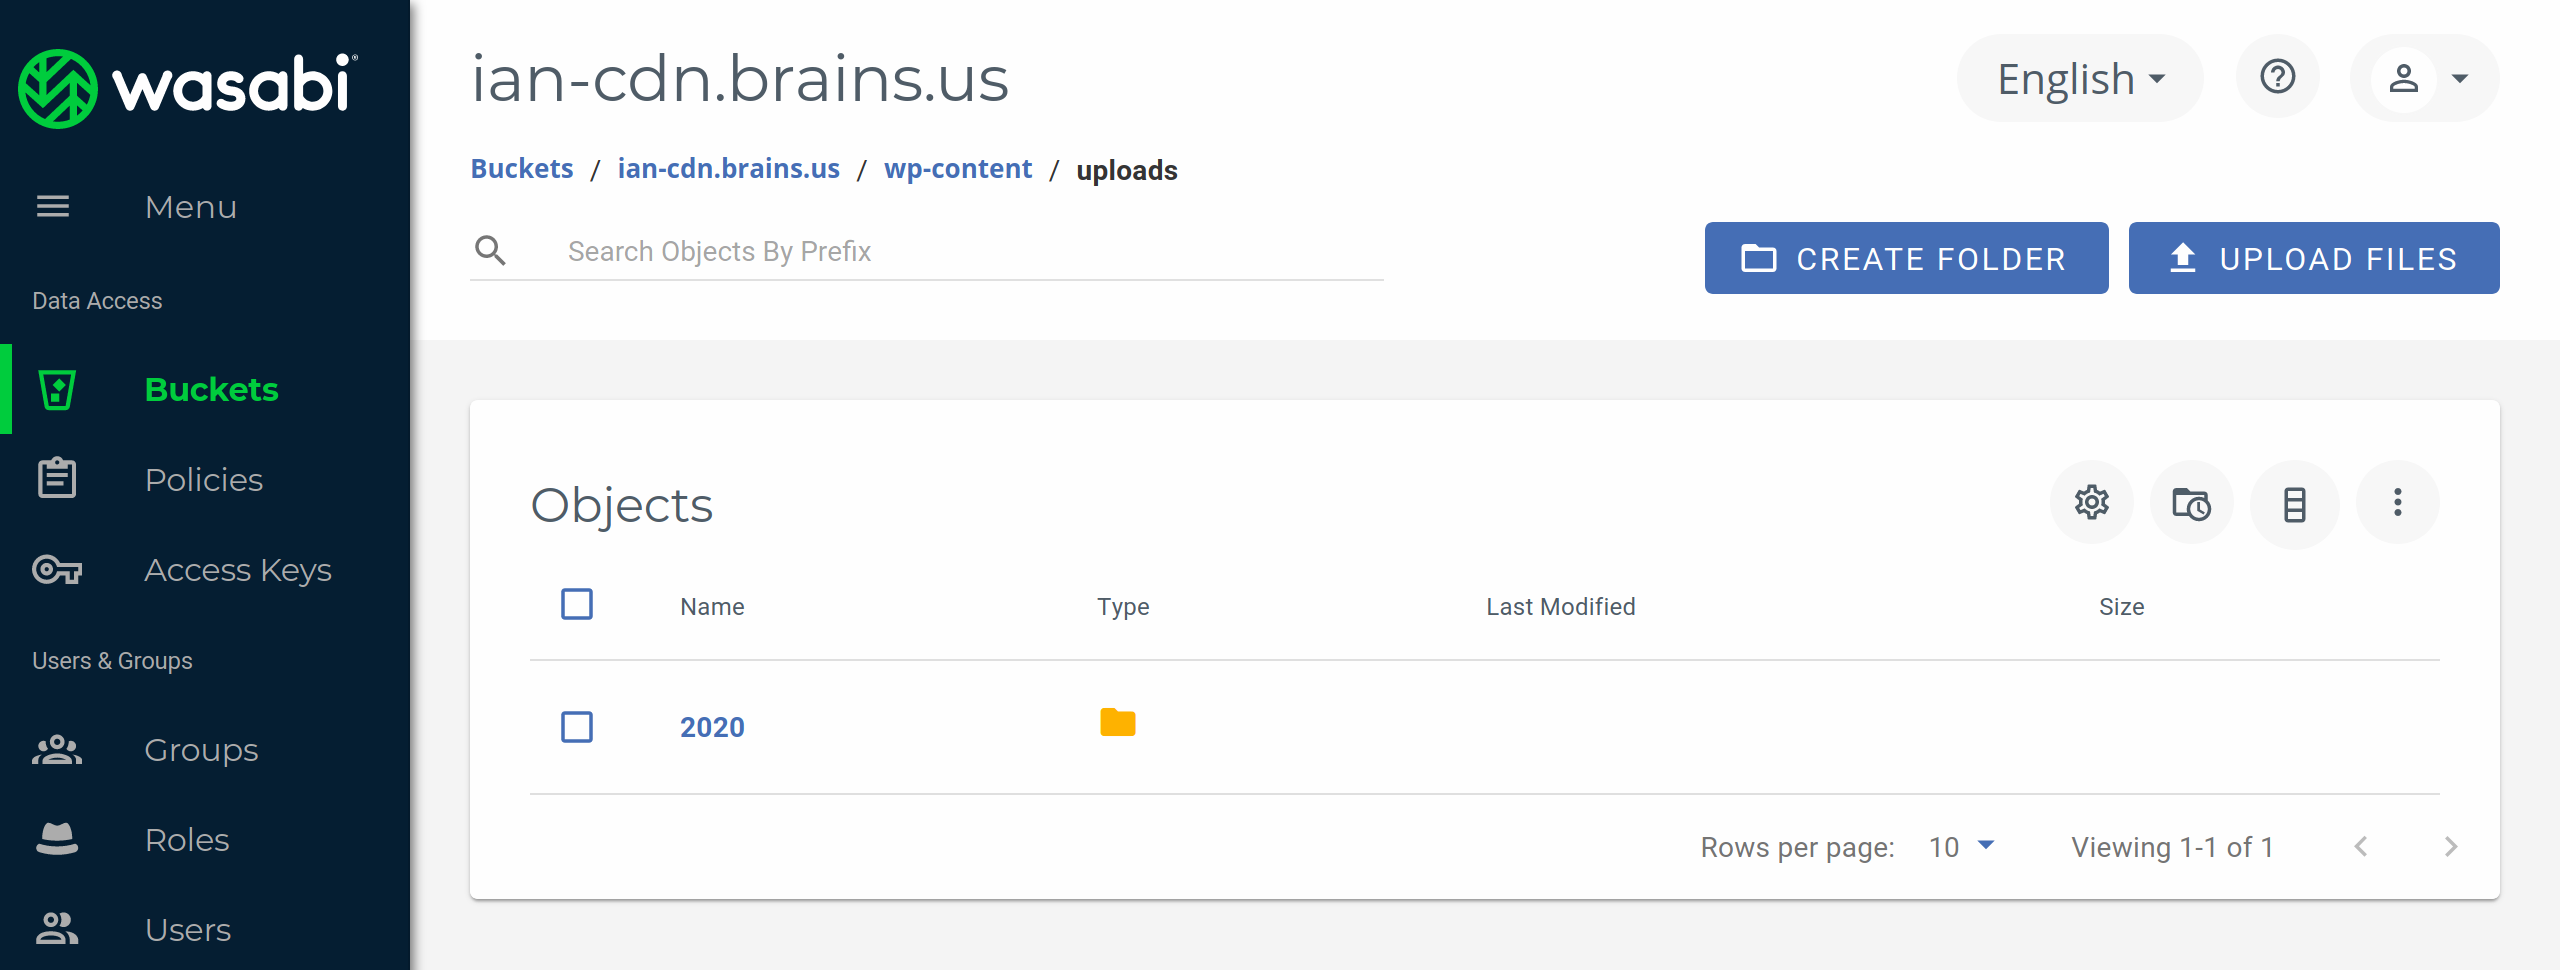Viewport: 2560px width, 970px height.
Task: Expand the English language dropdown
Action: (x=2080, y=79)
